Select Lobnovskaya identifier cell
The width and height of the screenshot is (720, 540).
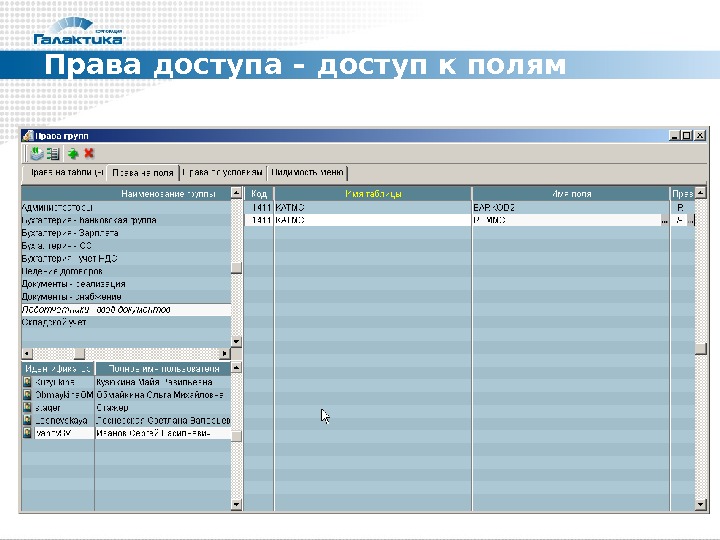(64, 420)
